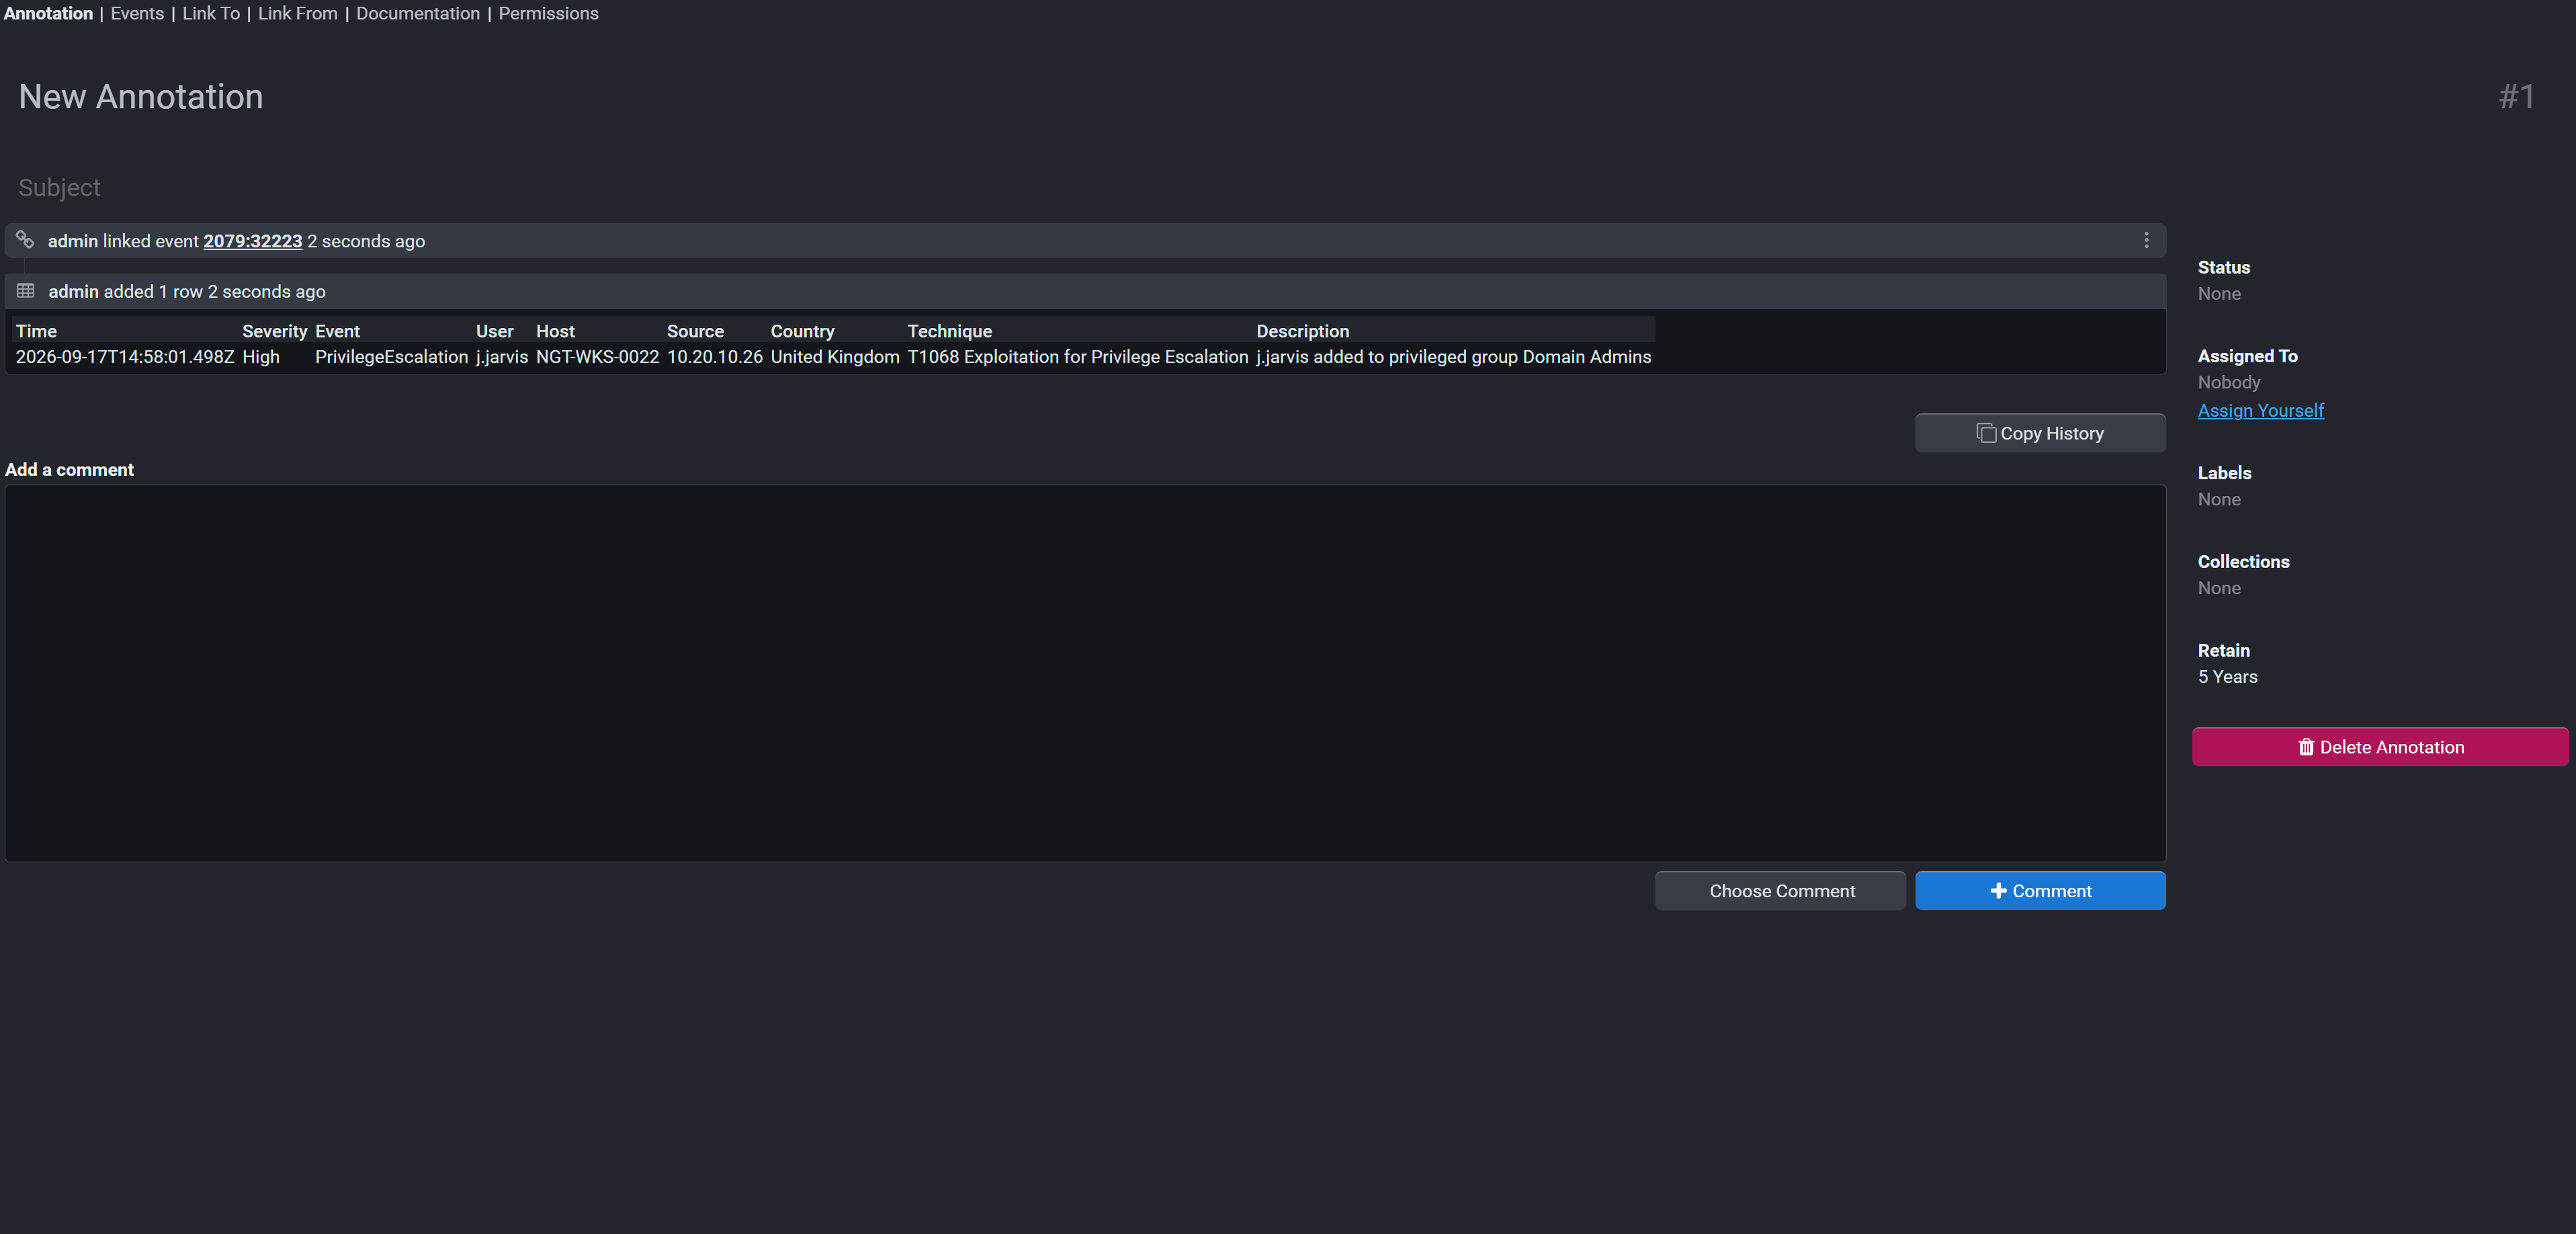Open the Events tab

(137, 13)
